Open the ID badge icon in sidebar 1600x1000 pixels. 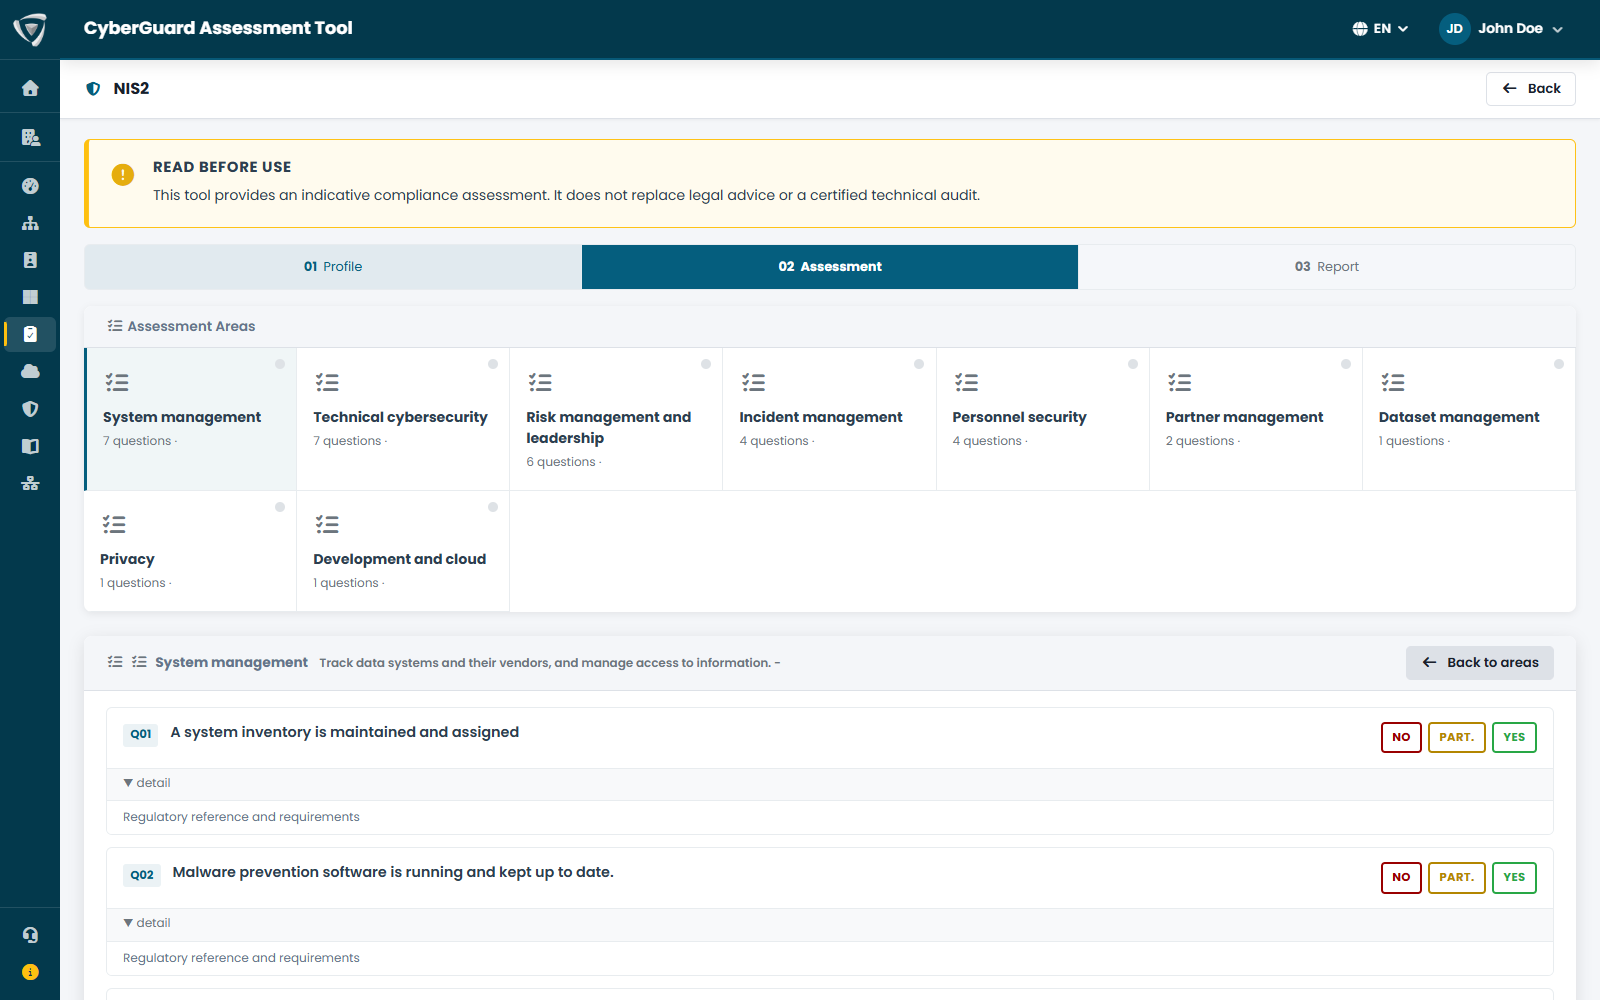click(30, 260)
